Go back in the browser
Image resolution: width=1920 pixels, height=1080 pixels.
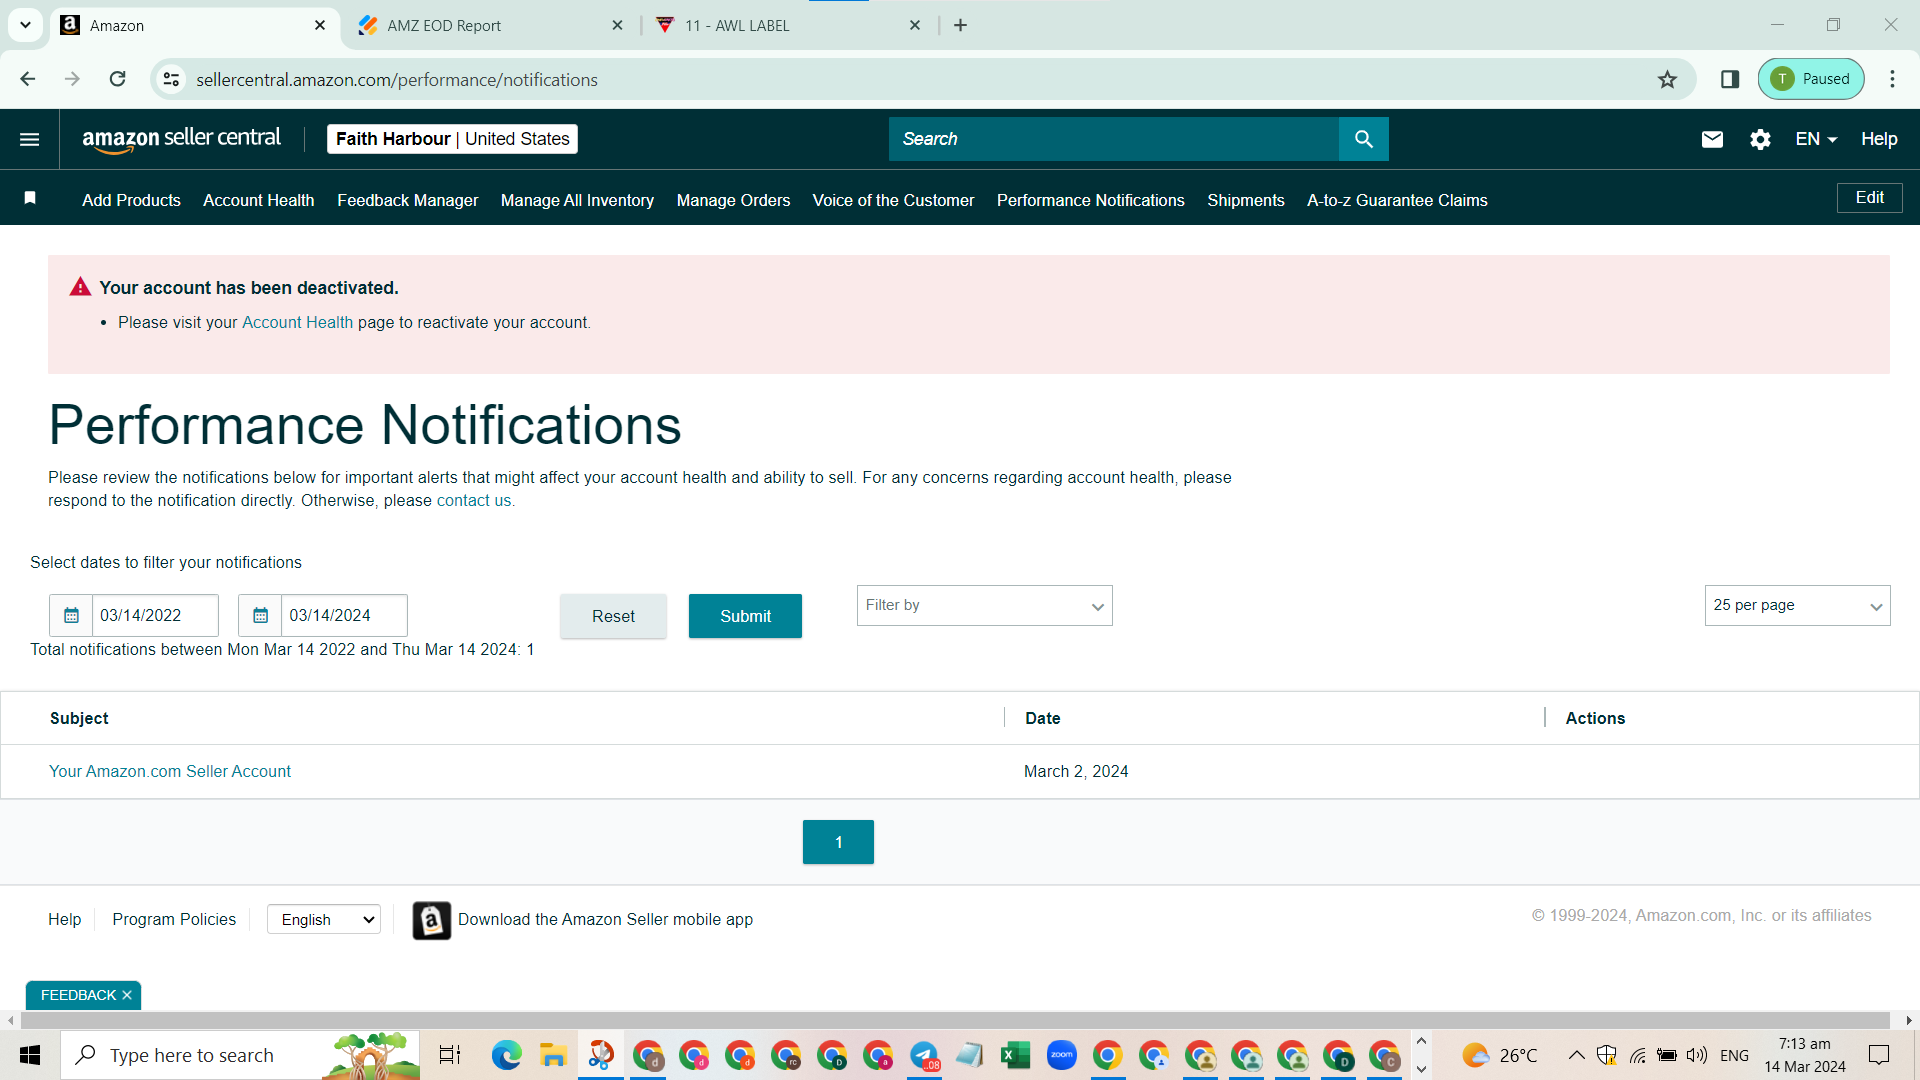click(x=27, y=79)
